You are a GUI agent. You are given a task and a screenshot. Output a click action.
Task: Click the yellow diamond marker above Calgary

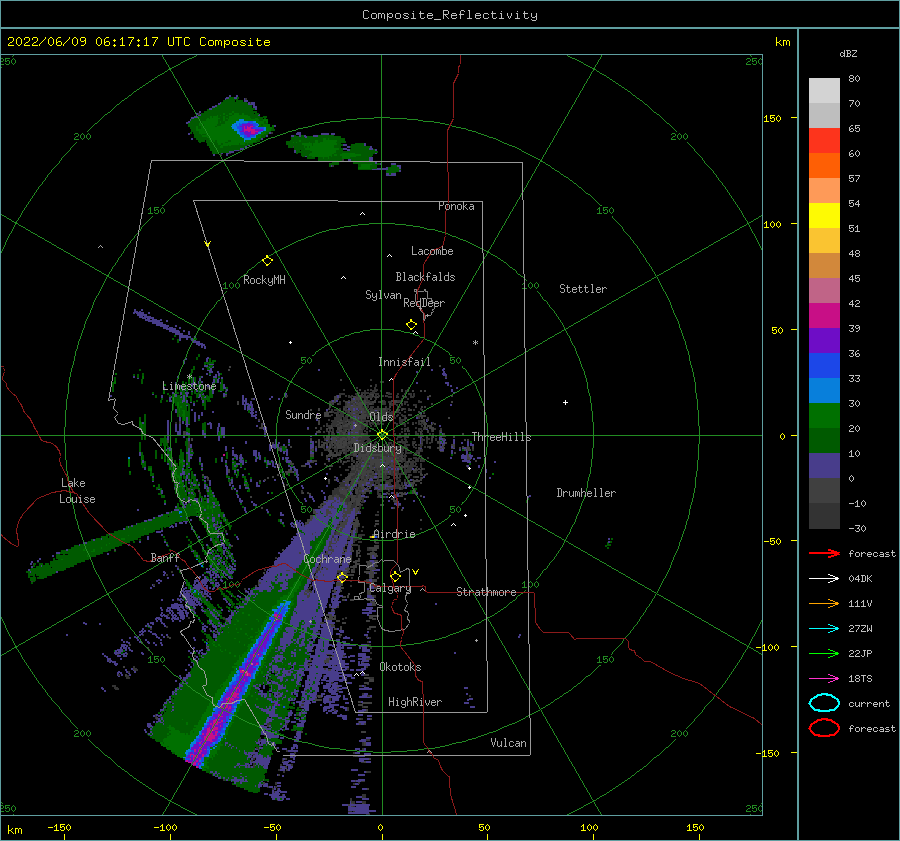tap(395, 576)
